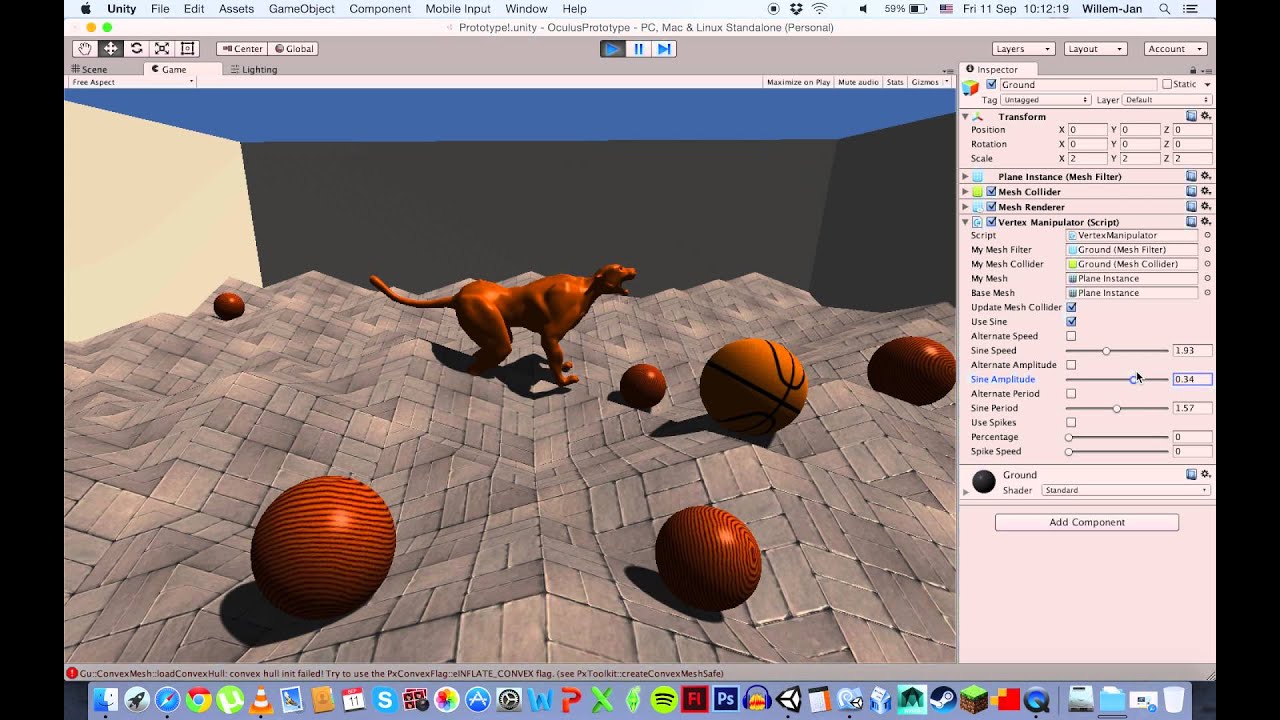Enable Alternate Amplitude checkbox
Screen dimensions: 1280x720
[1071, 365]
